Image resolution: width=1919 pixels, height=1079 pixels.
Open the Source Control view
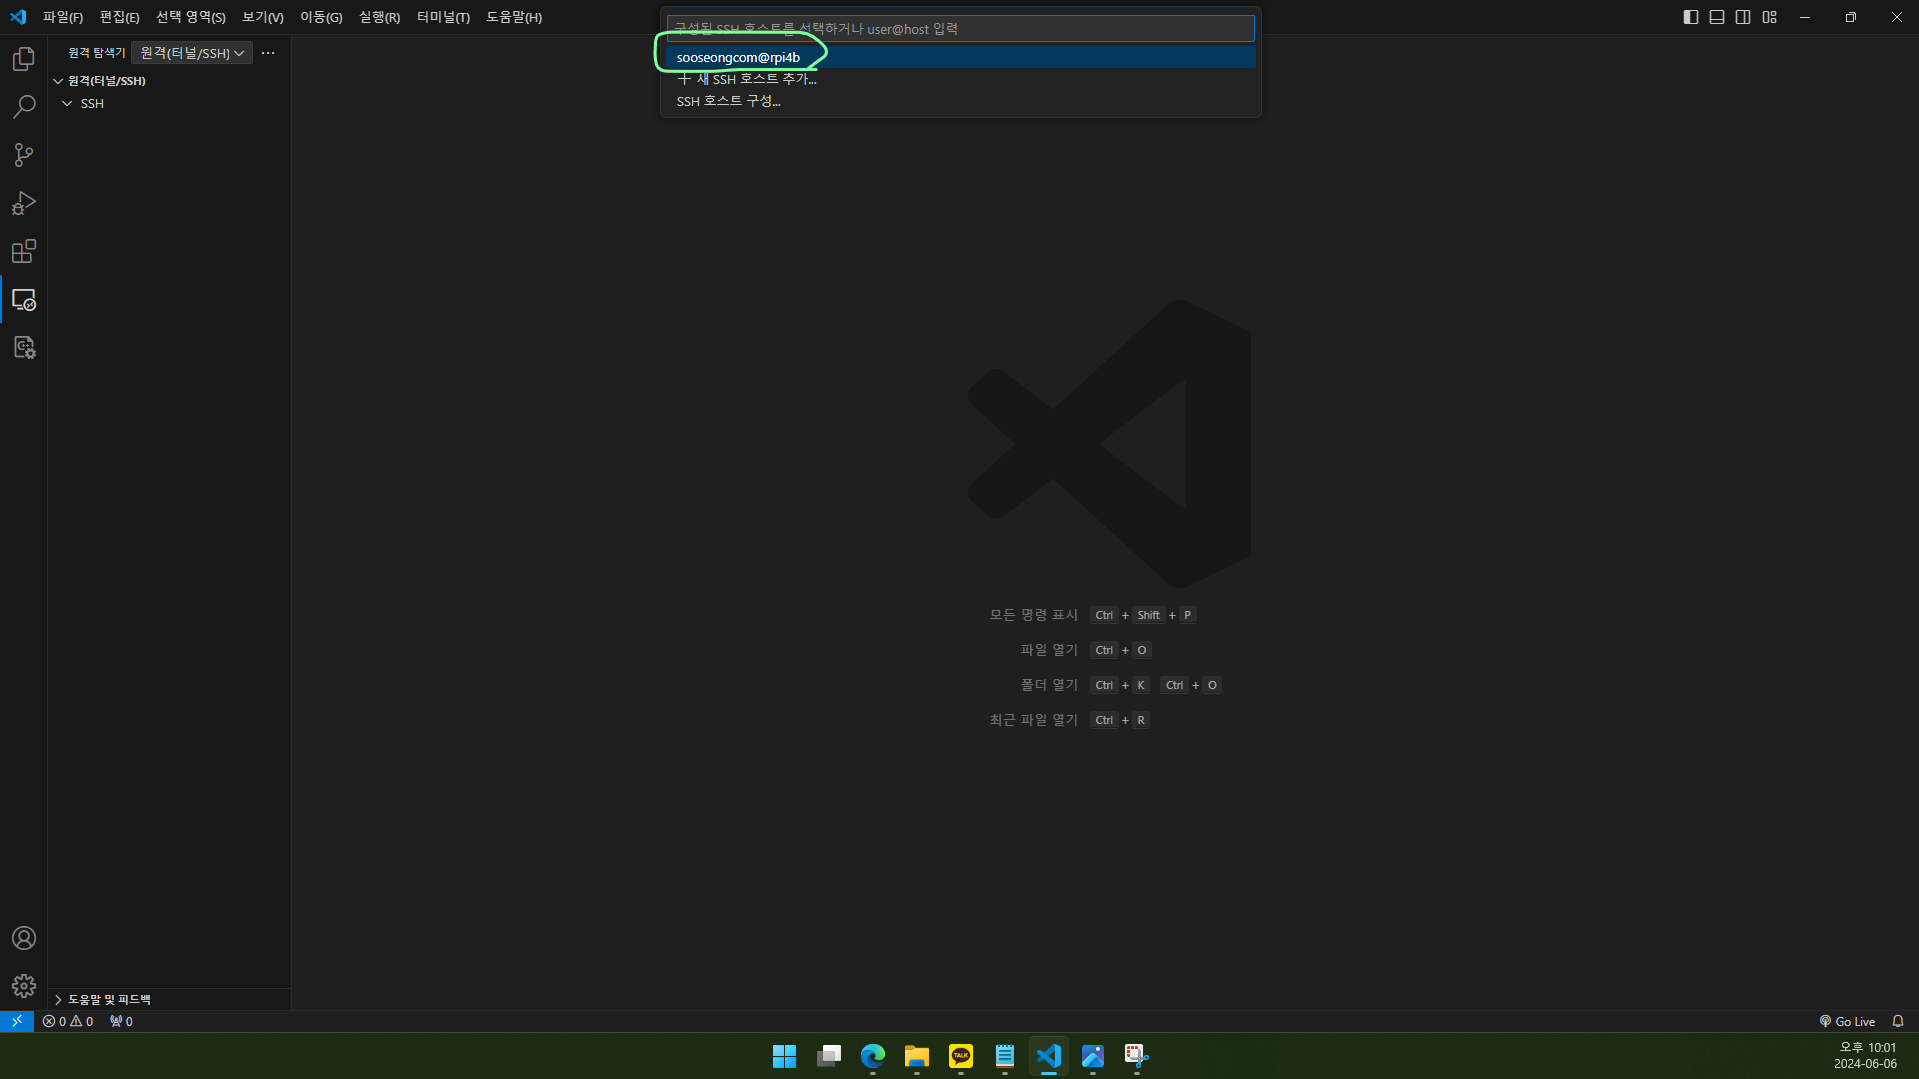24,155
